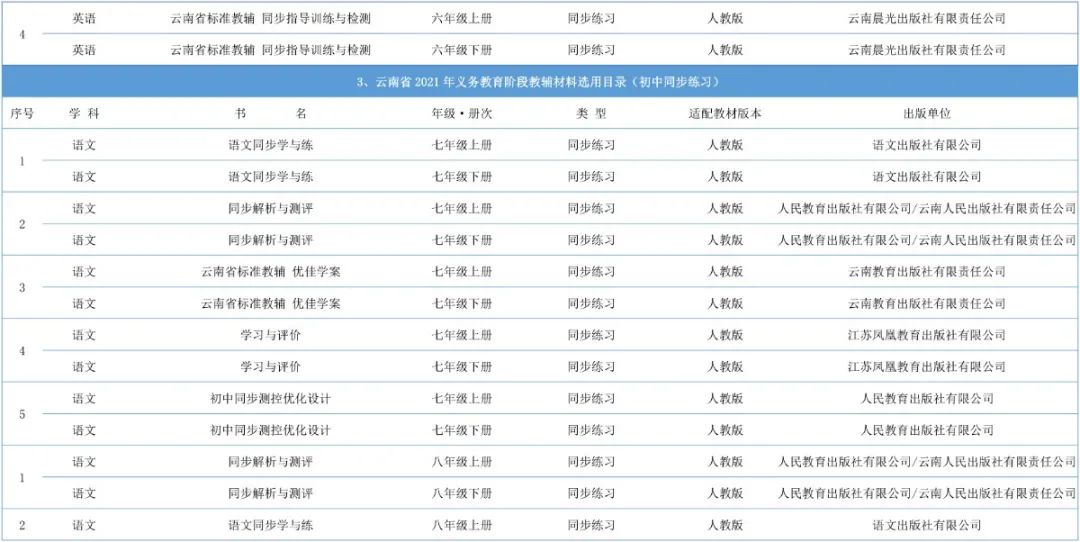The width and height of the screenshot is (1080, 542).
Task: Select 同步练习 in the 六年级上册 row
Action: click(x=591, y=19)
